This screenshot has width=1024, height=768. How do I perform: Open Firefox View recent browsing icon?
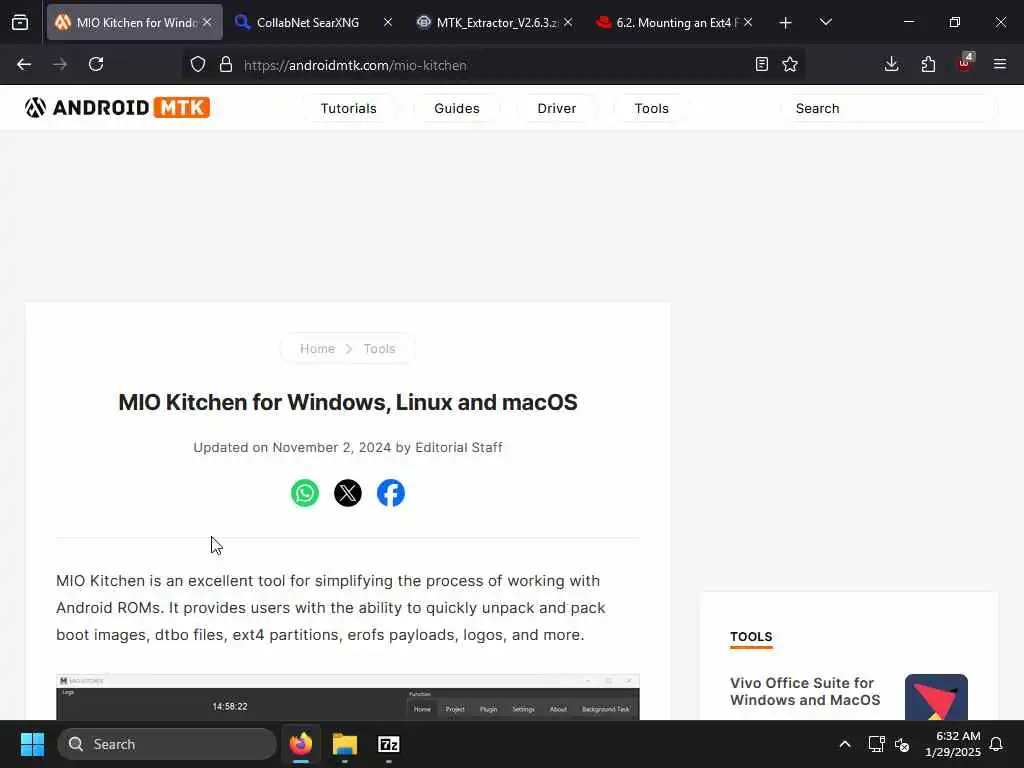20,22
